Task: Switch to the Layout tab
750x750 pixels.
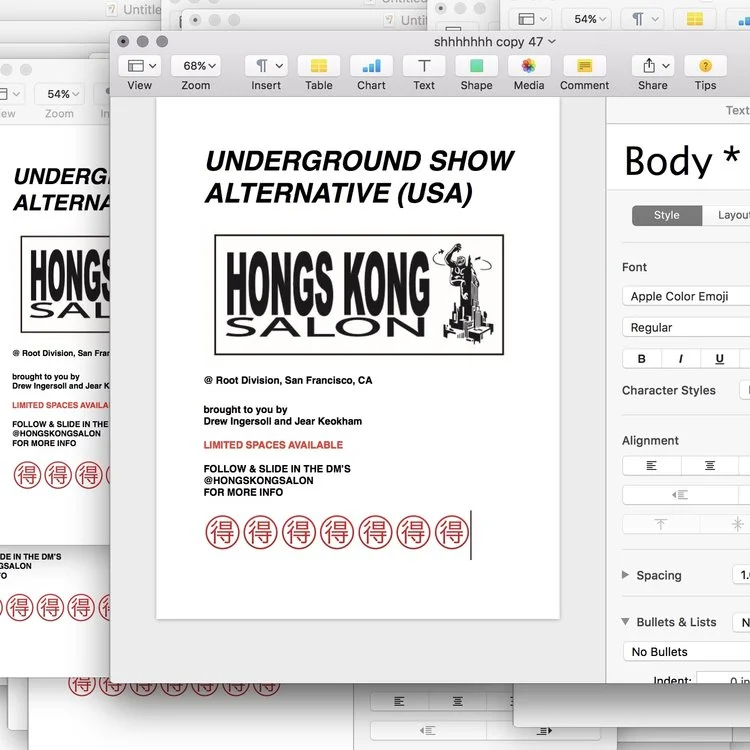Action: point(727,215)
